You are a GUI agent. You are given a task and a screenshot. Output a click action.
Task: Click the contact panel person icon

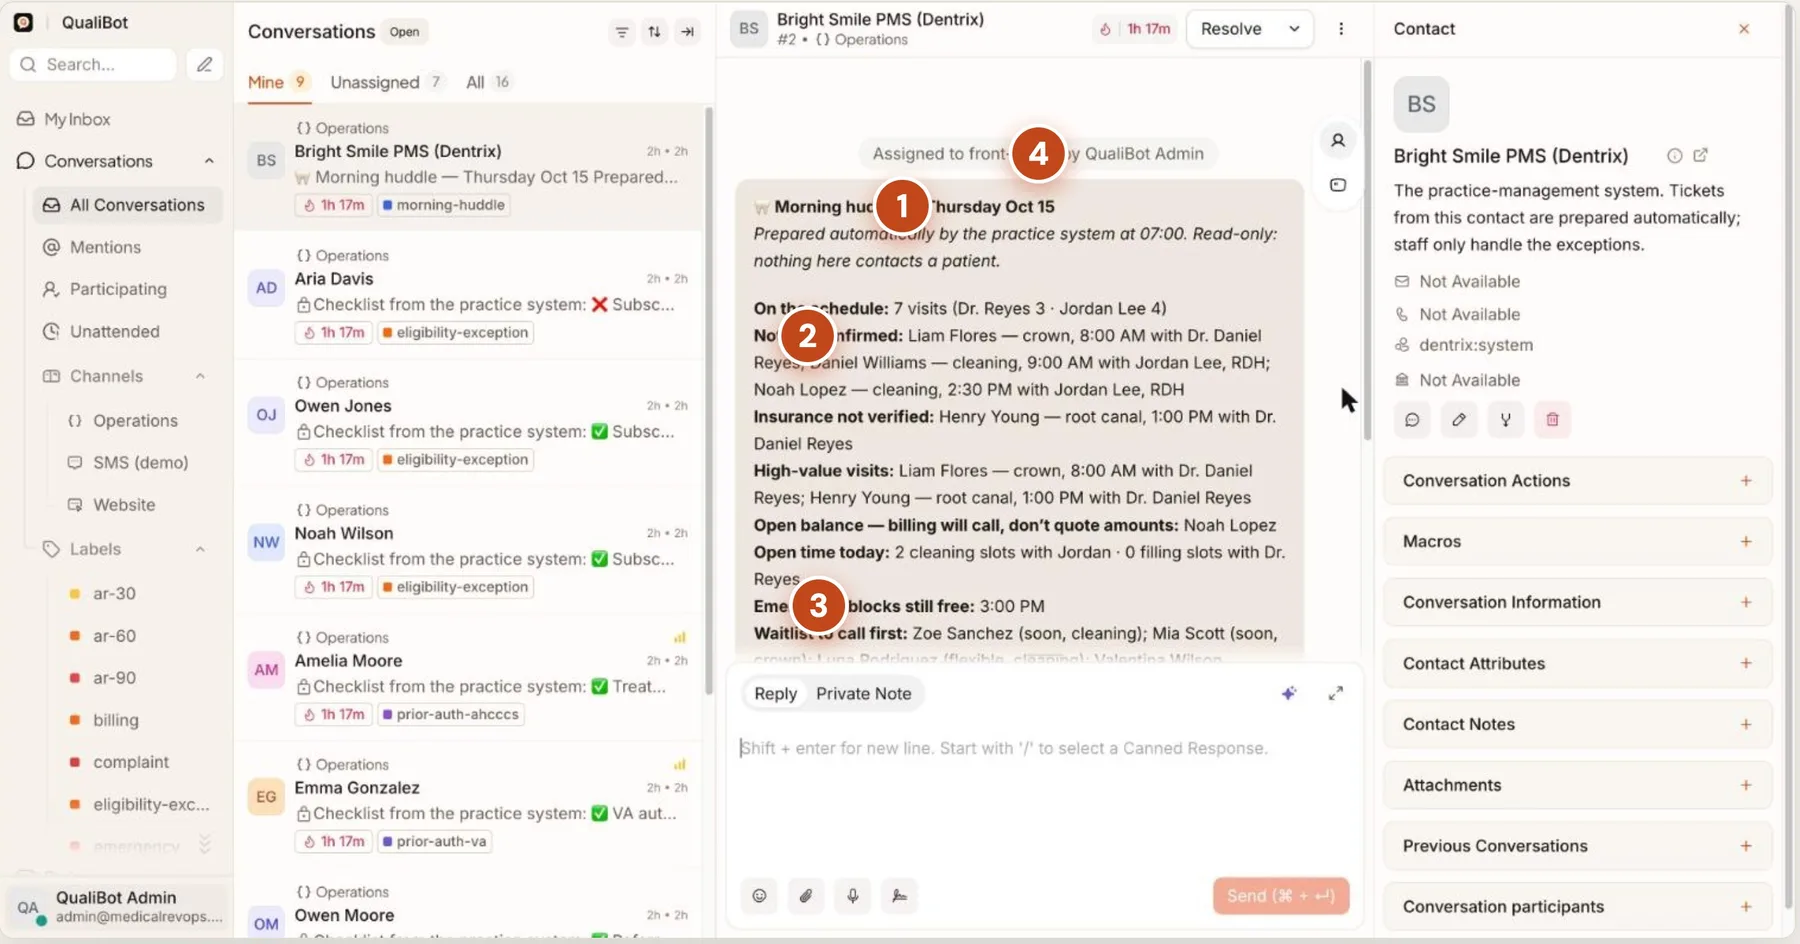[1338, 141]
